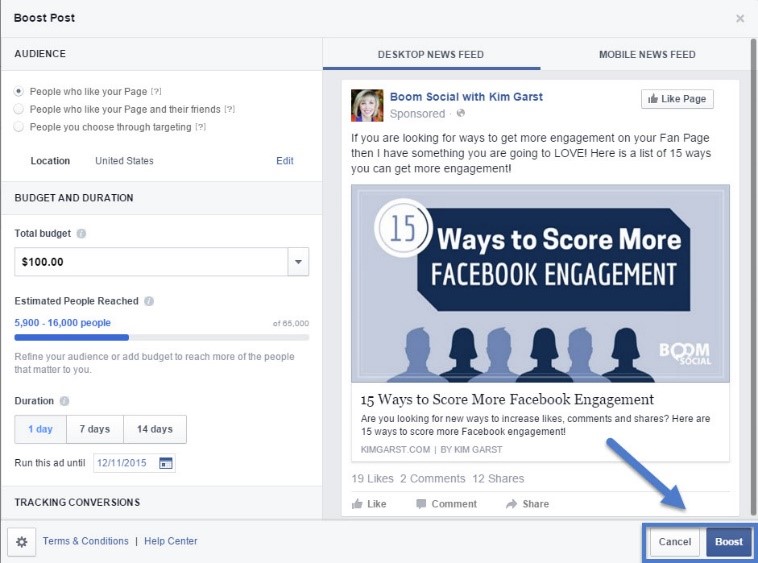View the 2 Comments count
Viewport: 758px width, 563px height.
pyautogui.click(x=433, y=479)
